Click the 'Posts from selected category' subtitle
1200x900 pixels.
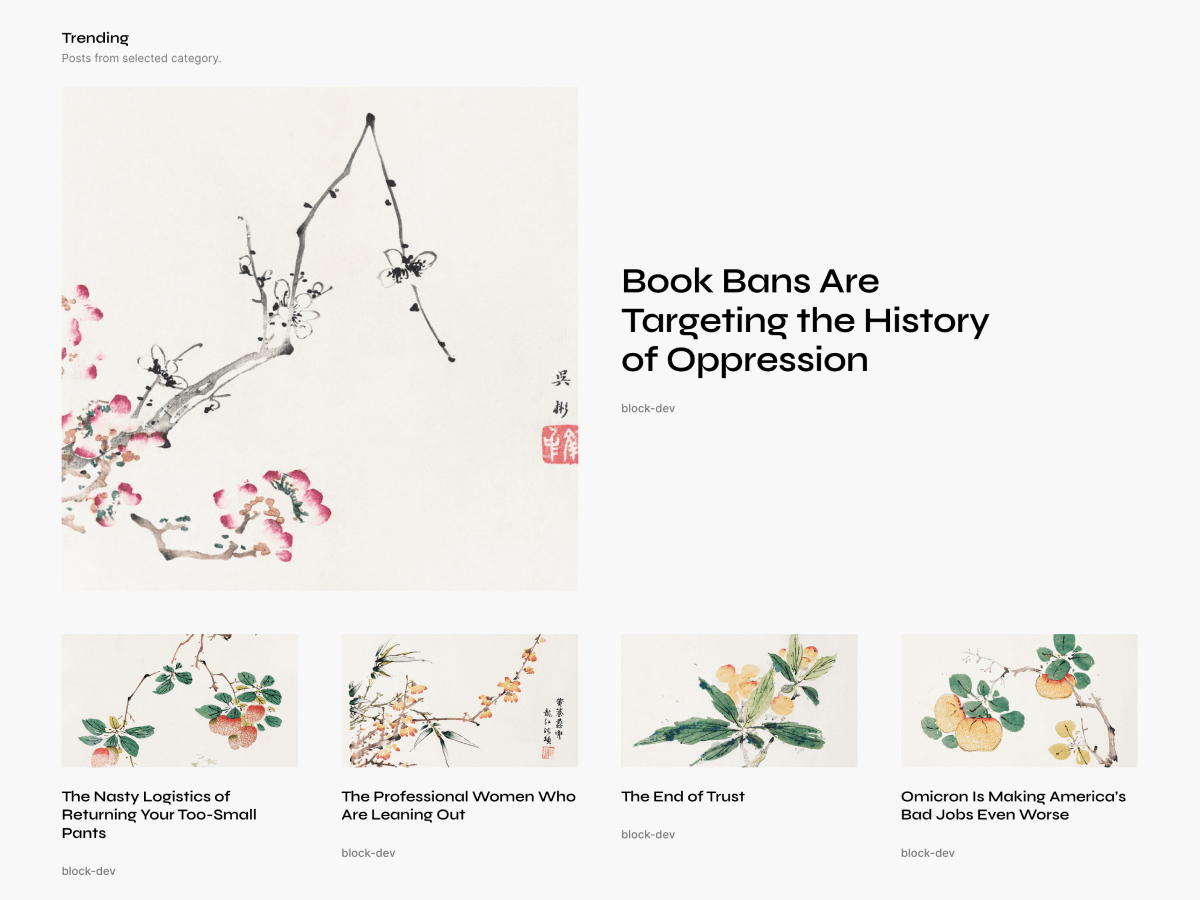pos(141,58)
